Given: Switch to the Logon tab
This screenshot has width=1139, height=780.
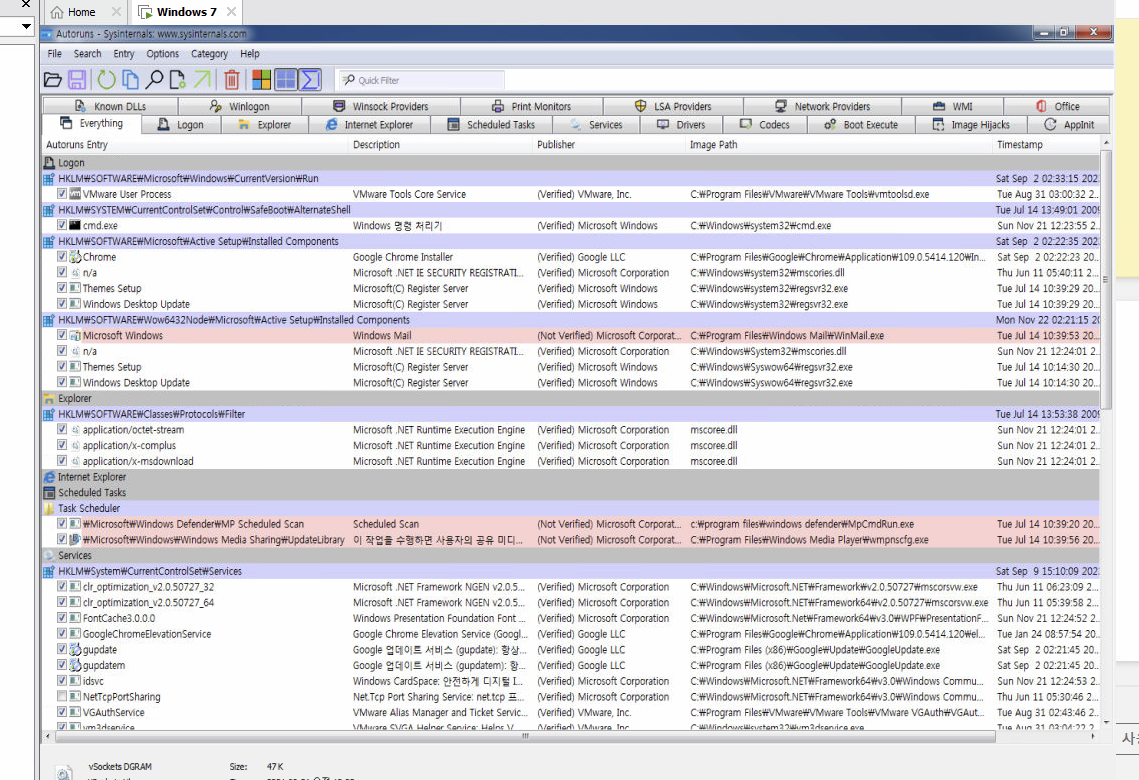Looking at the screenshot, I should click(181, 125).
